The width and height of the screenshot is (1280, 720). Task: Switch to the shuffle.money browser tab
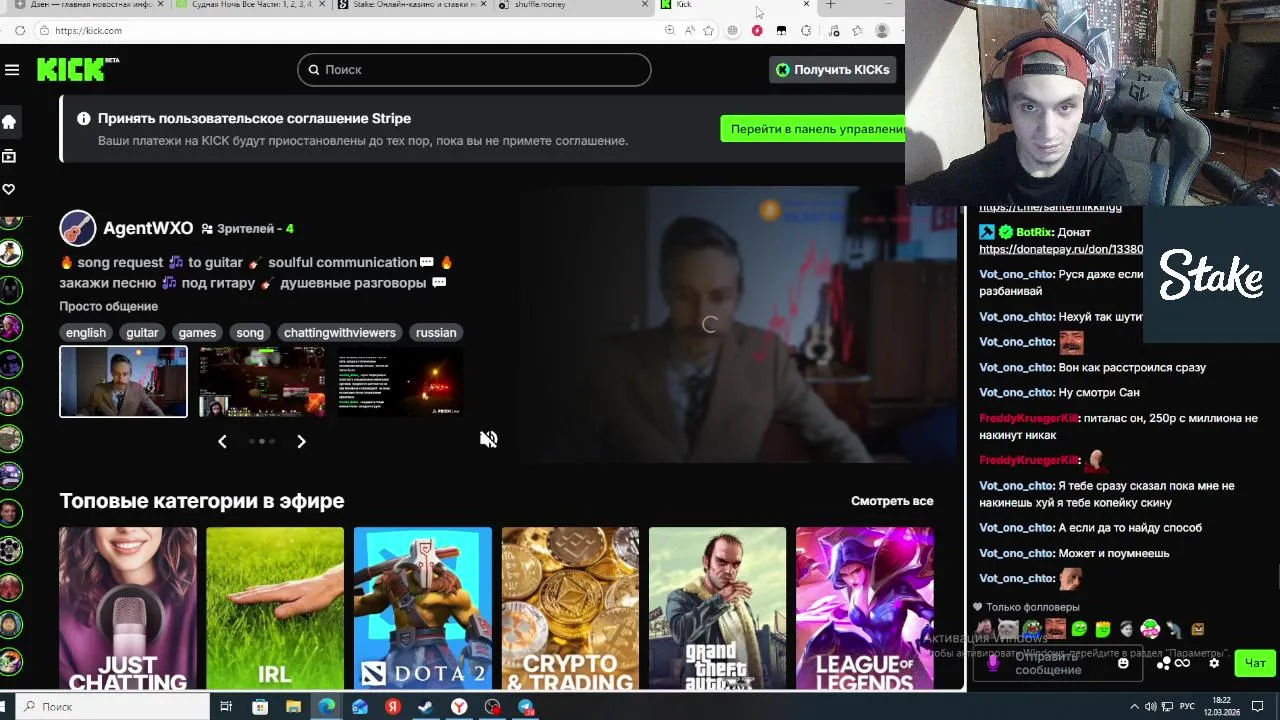572,5
